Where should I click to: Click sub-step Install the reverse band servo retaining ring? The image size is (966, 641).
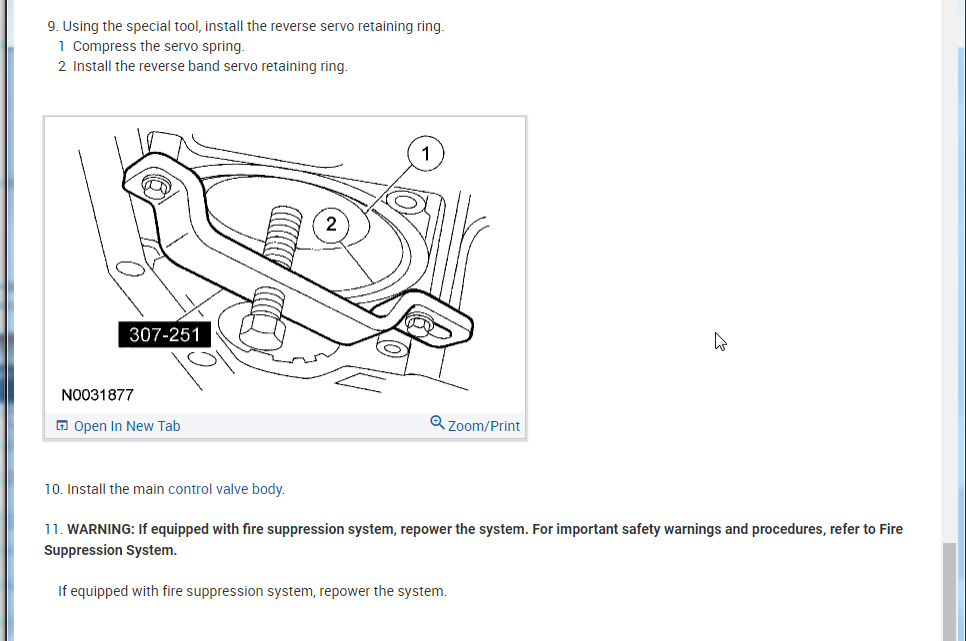tap(203, 66)
